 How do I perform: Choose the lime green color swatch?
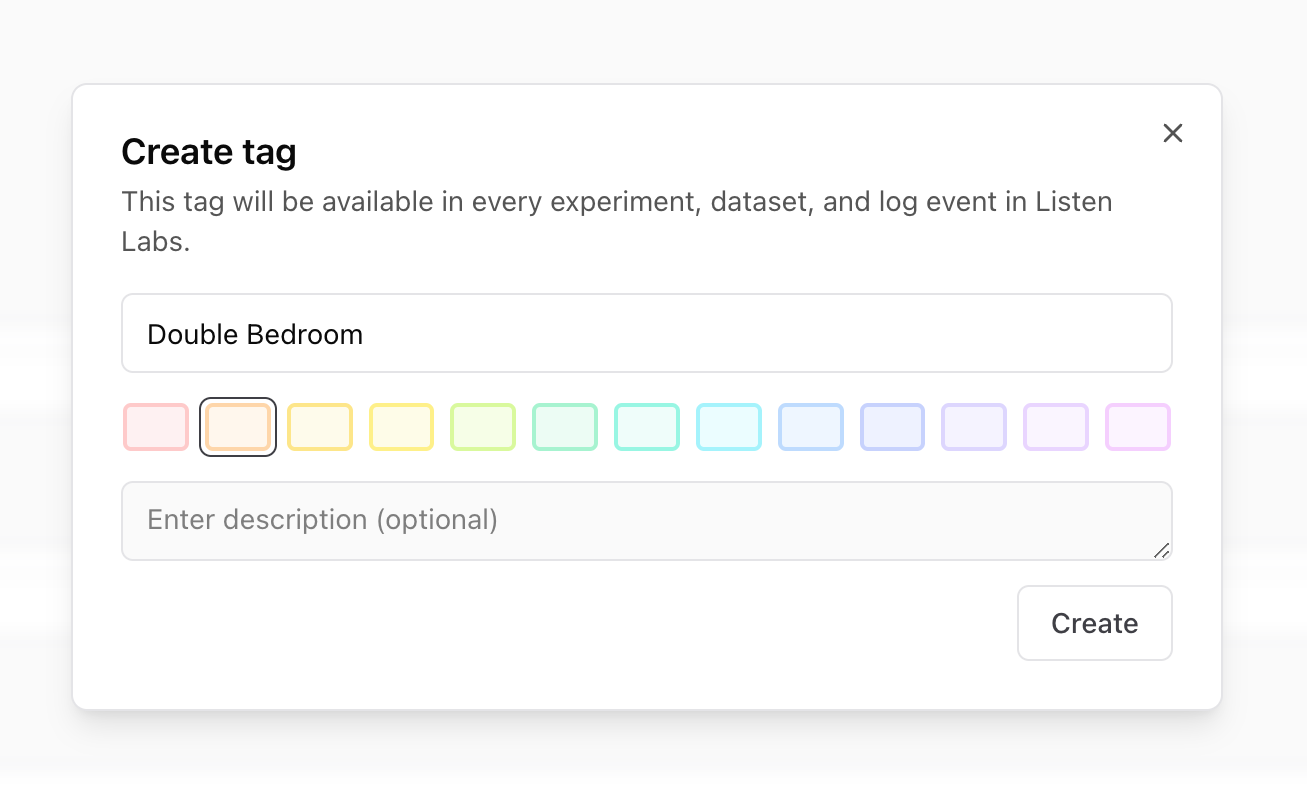point(483,427)
